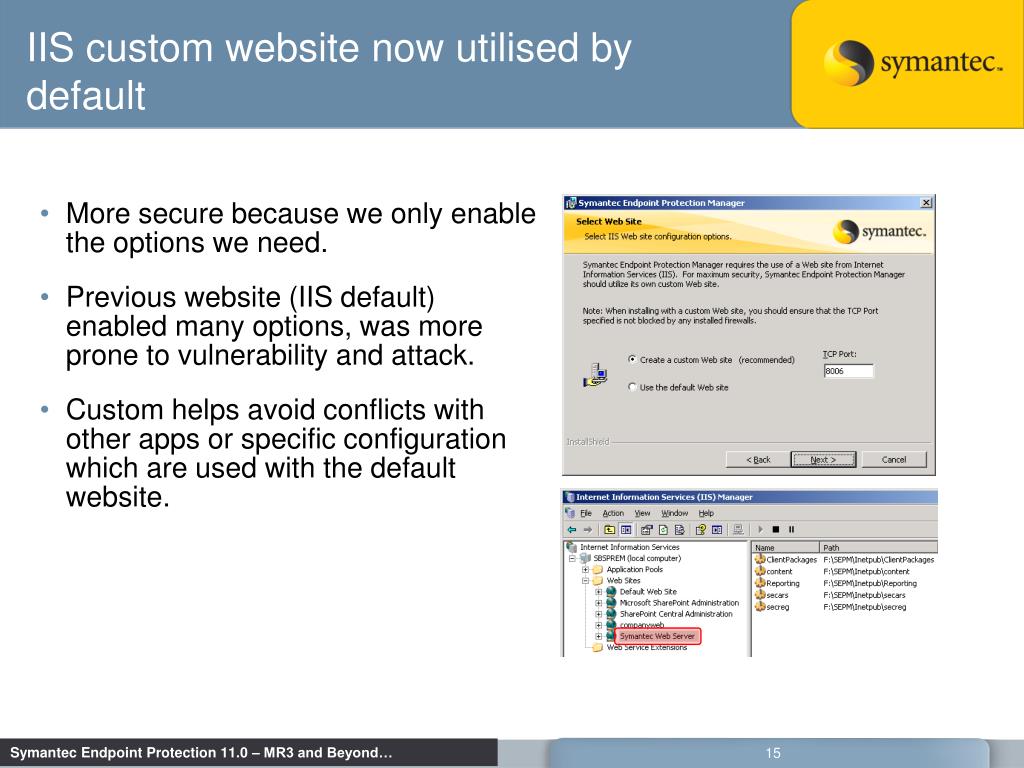The image size is (1024, 768).
Task: Click the Refresh icon in IIS toolbar
Action: [x=664, y=530]
